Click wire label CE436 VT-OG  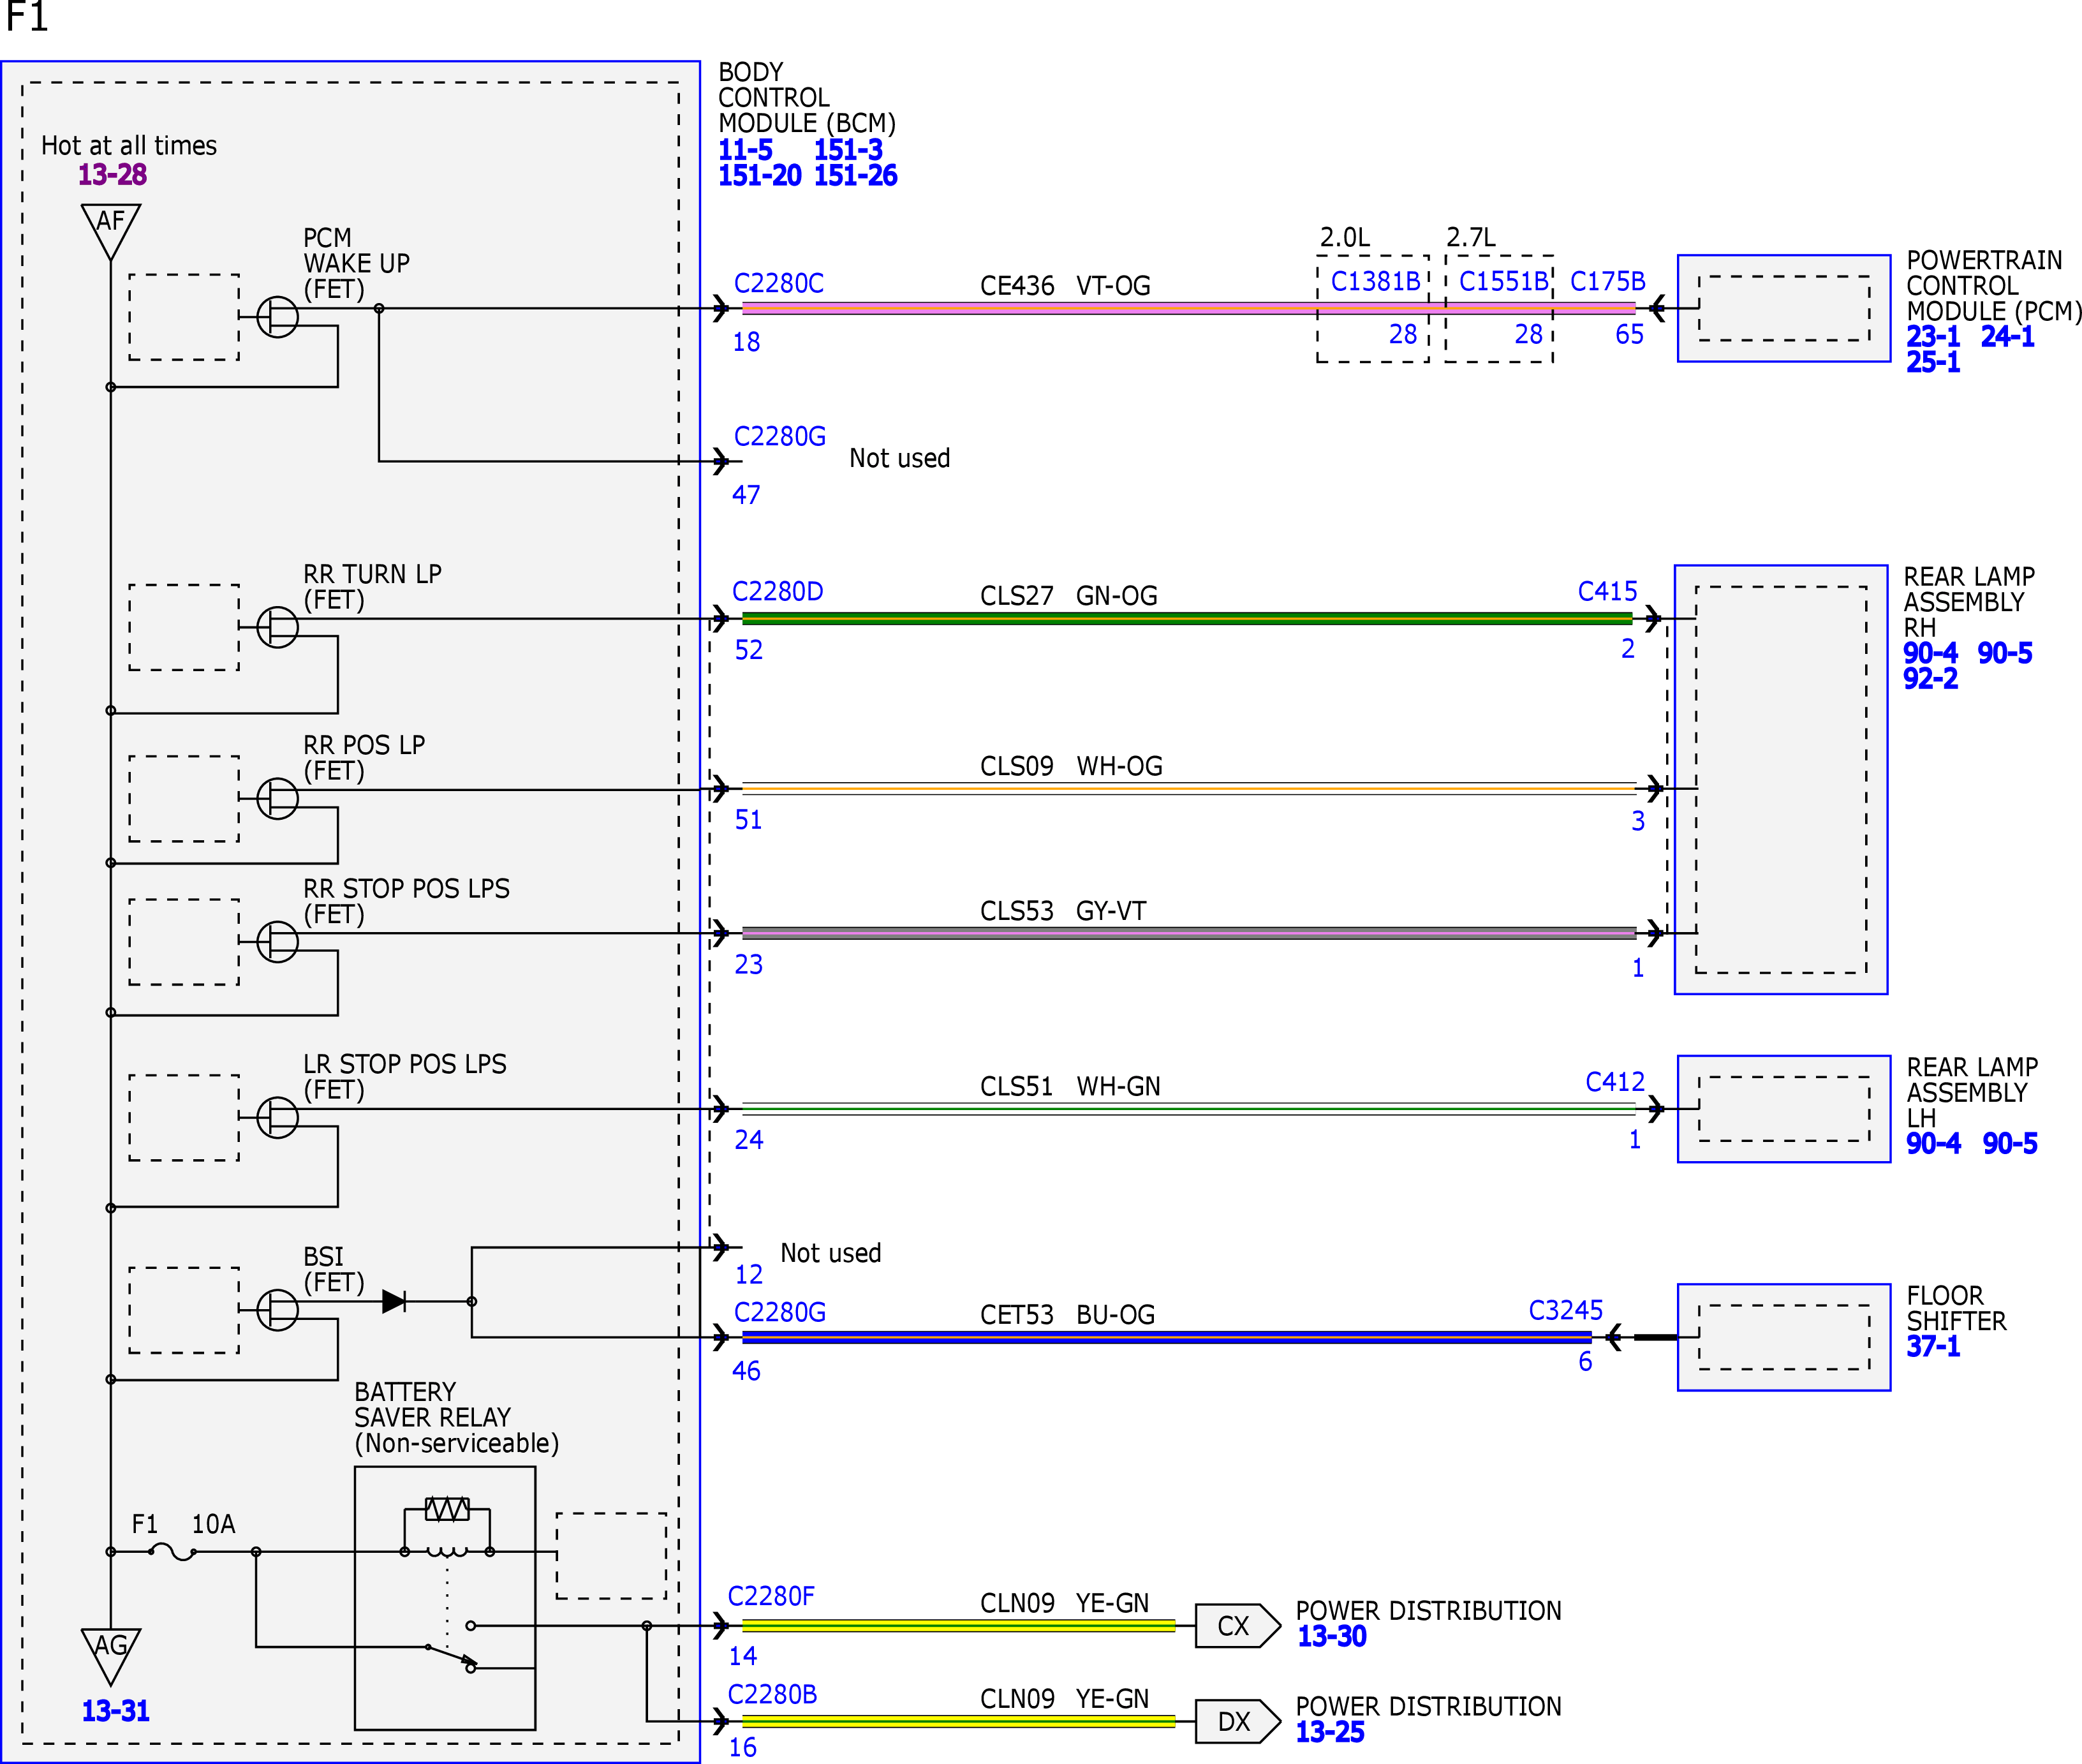(x=1065, y=287)
